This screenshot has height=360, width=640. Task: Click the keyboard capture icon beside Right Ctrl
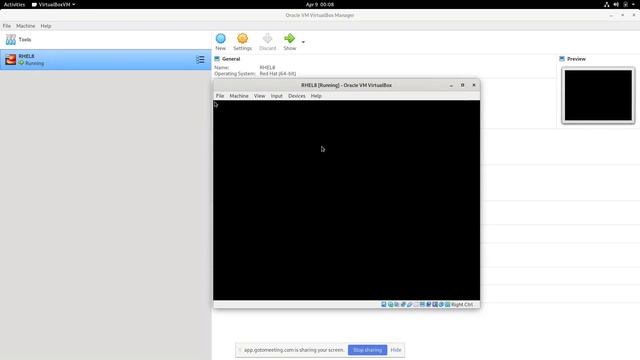447,304
